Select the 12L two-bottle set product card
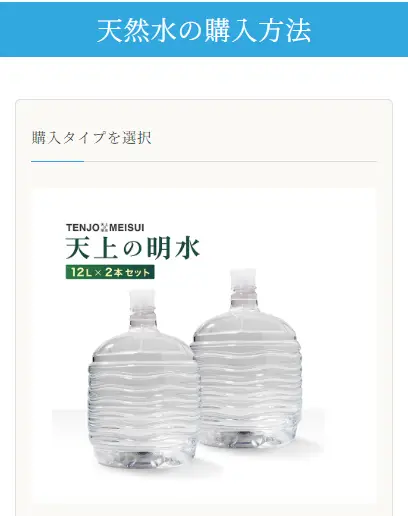408x516 pixels. click(204, 345)
